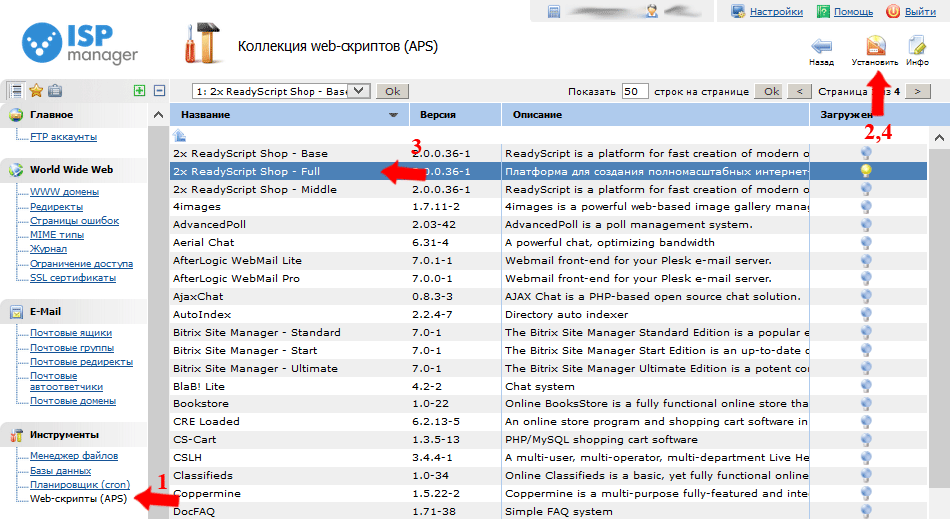This screenshot has width=950, height=519.
Task: Click the user avatar icon in top bar
Action: pyautogui.click(x=652, y=11)
